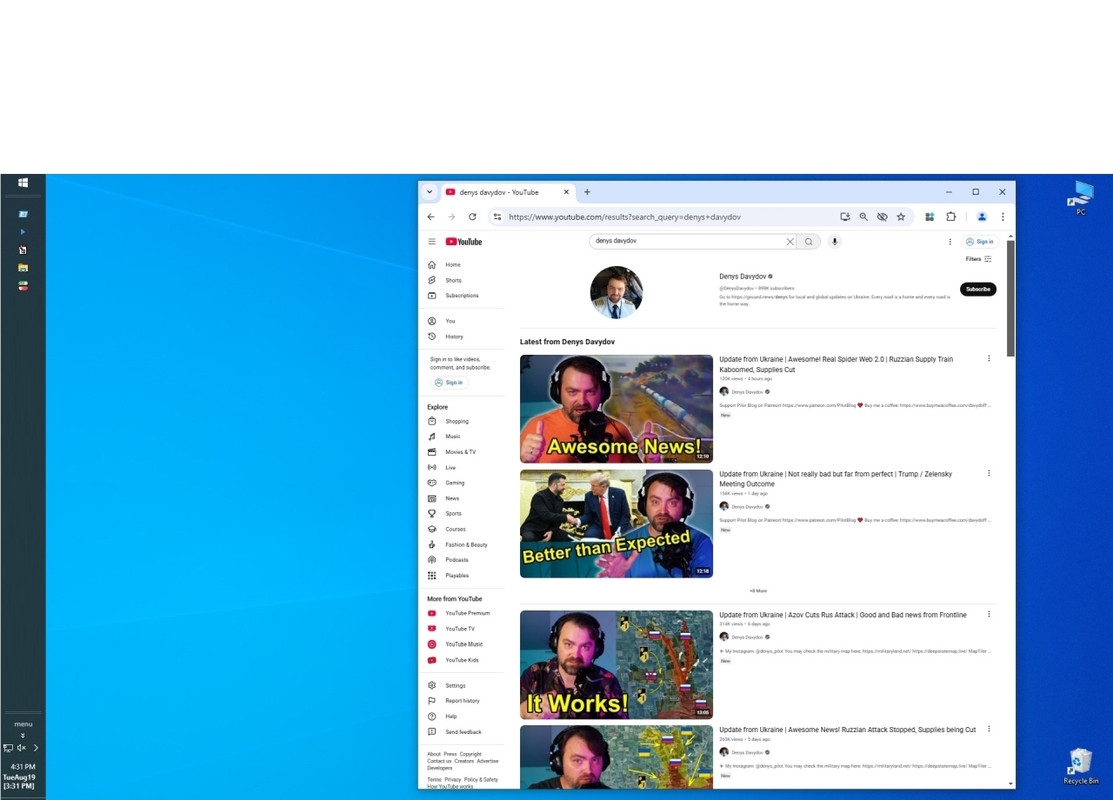Click the page vertical scrollbar
1113x800 pixels.
click(1010, 298)
